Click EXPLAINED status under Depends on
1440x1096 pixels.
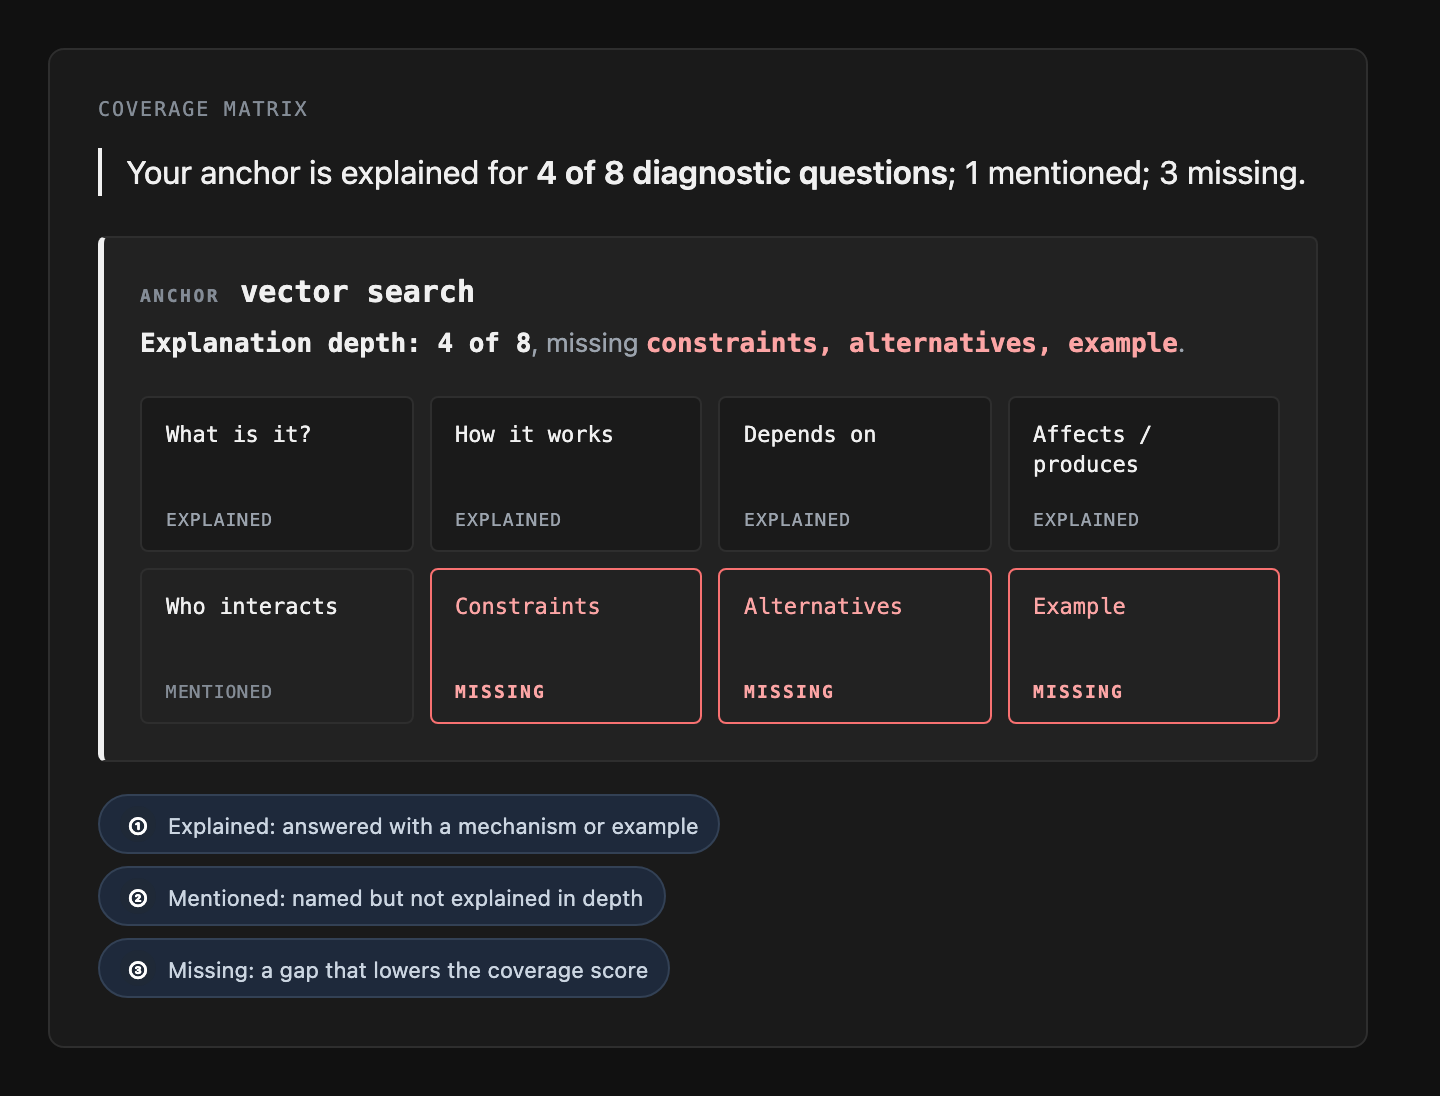tap(797, 520)
